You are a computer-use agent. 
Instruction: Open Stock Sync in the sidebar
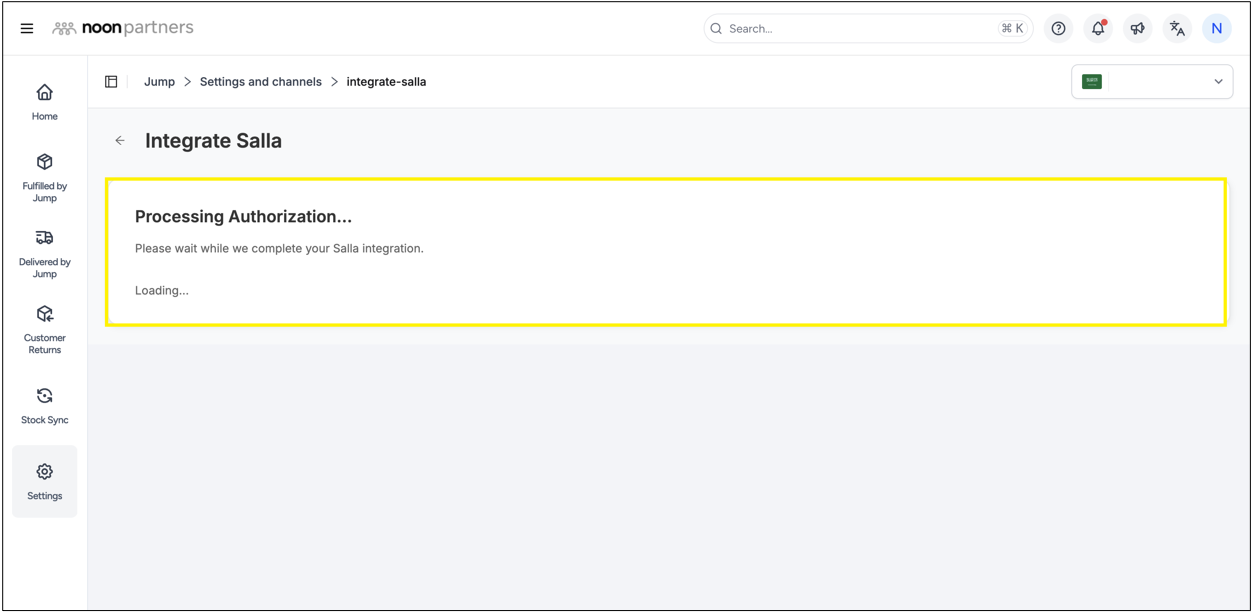tap(44, 405)
